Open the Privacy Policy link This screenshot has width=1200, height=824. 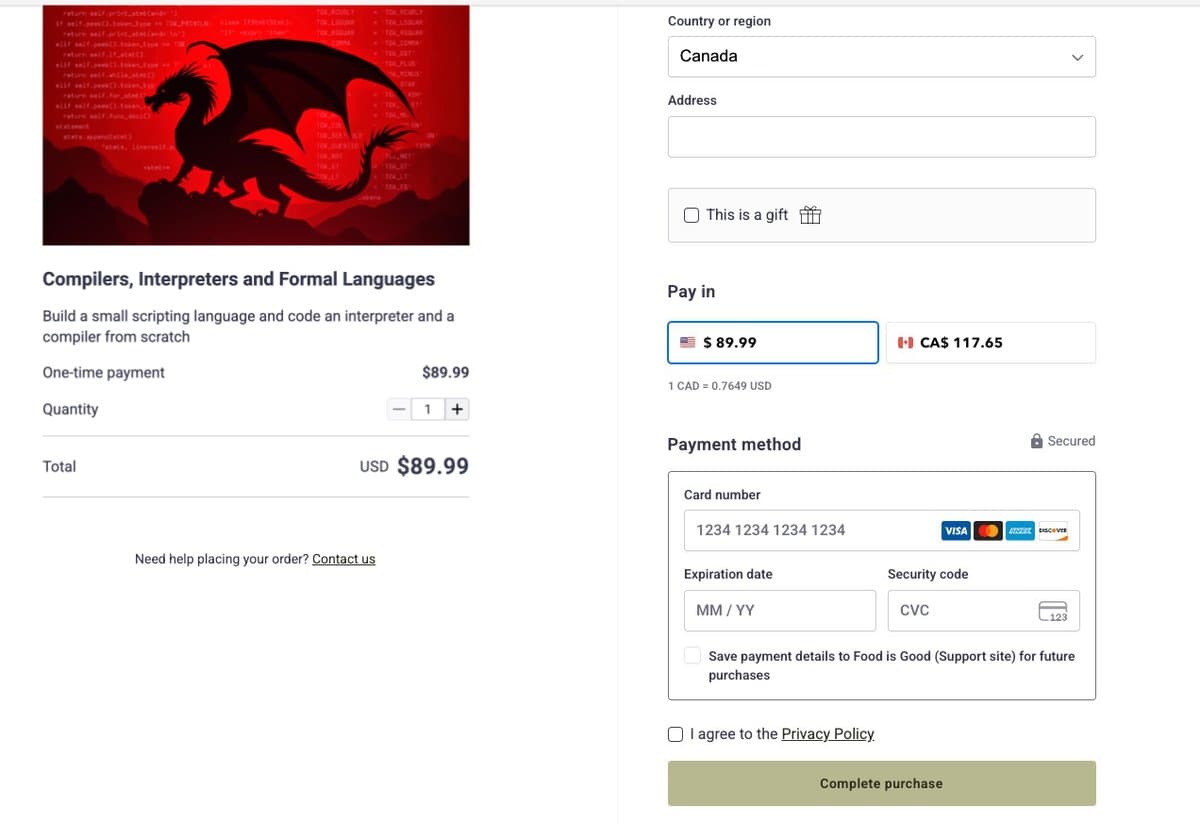pos(827,734)
